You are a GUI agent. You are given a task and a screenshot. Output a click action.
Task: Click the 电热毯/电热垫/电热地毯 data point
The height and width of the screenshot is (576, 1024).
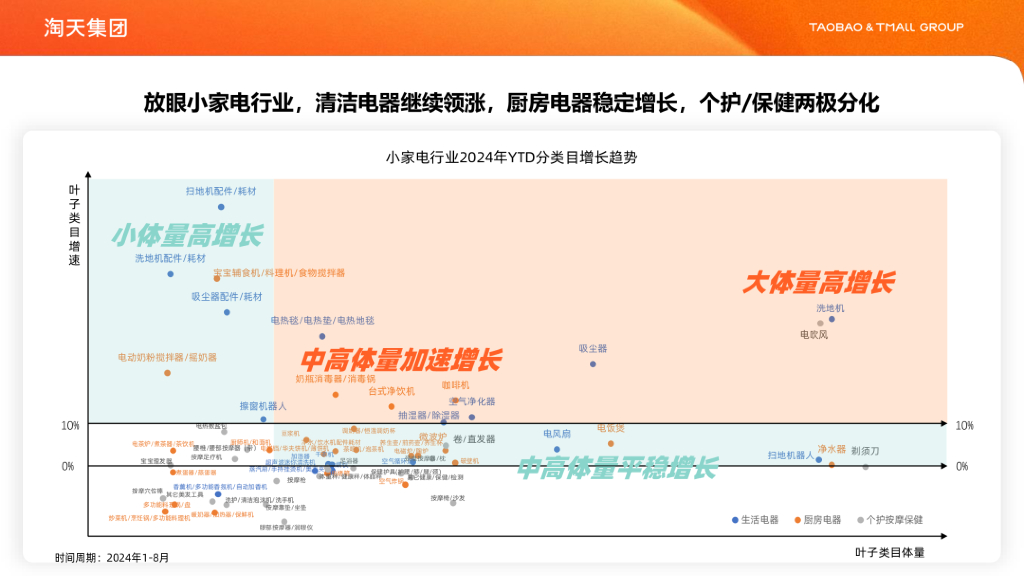pos(322,336)
